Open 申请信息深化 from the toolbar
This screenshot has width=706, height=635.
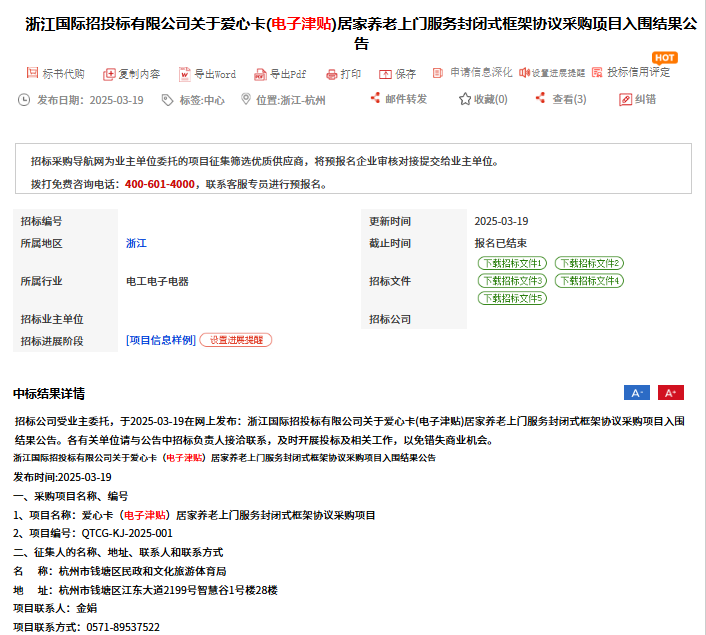[x=438, y=73]
